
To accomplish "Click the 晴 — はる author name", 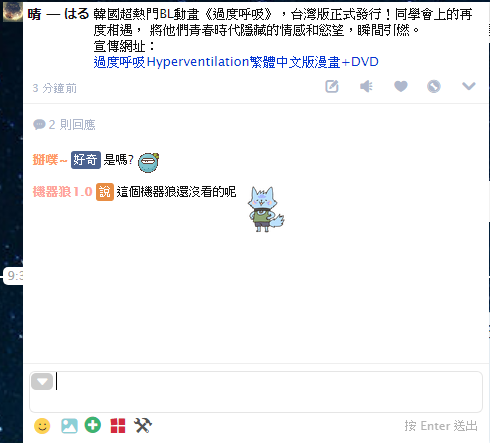I will coord(58,14).
